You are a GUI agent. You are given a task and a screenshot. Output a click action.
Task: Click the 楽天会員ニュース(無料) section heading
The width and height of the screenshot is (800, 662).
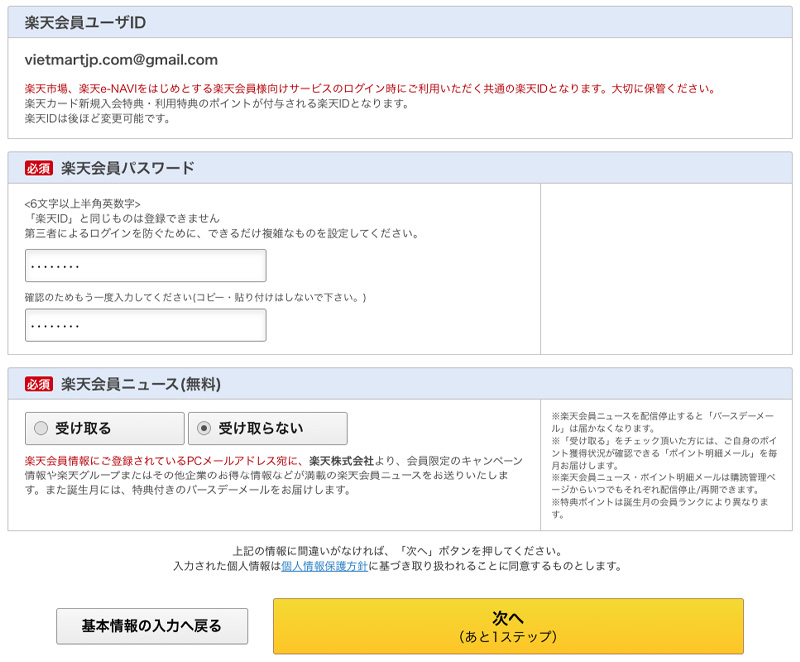141,384
